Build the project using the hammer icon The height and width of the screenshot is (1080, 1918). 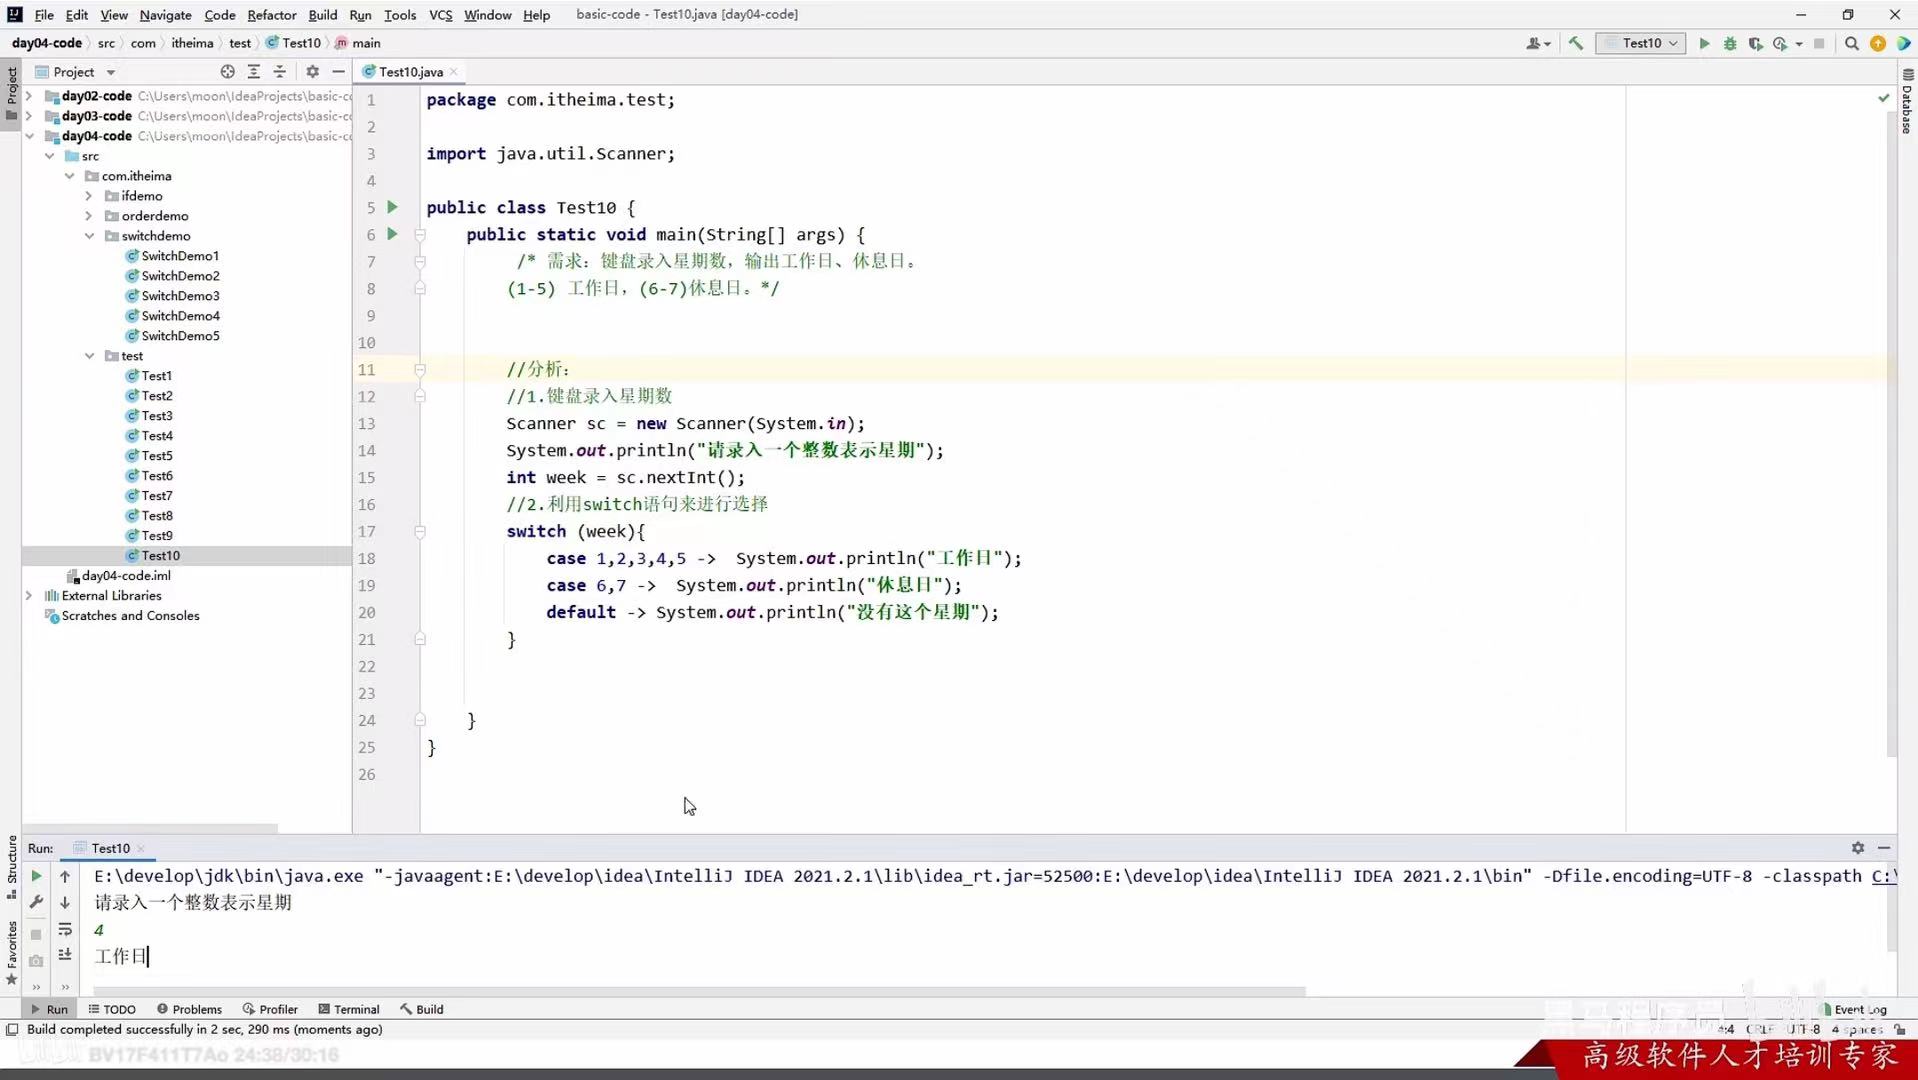point(1576,44)
